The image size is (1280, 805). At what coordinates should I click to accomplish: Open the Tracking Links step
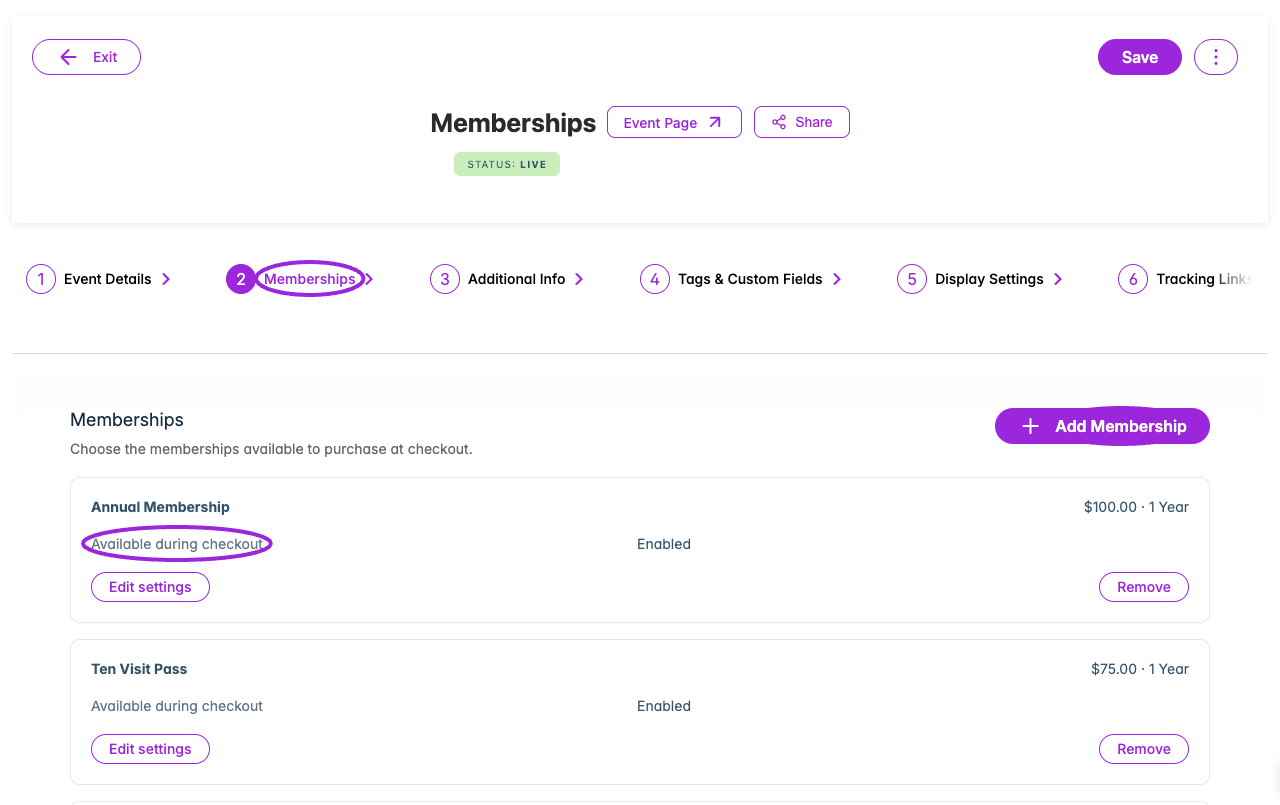click(x=1204, y=279)
